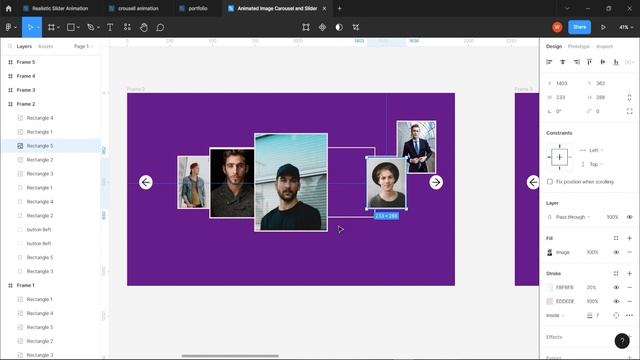Open the user avatar W

557,27
